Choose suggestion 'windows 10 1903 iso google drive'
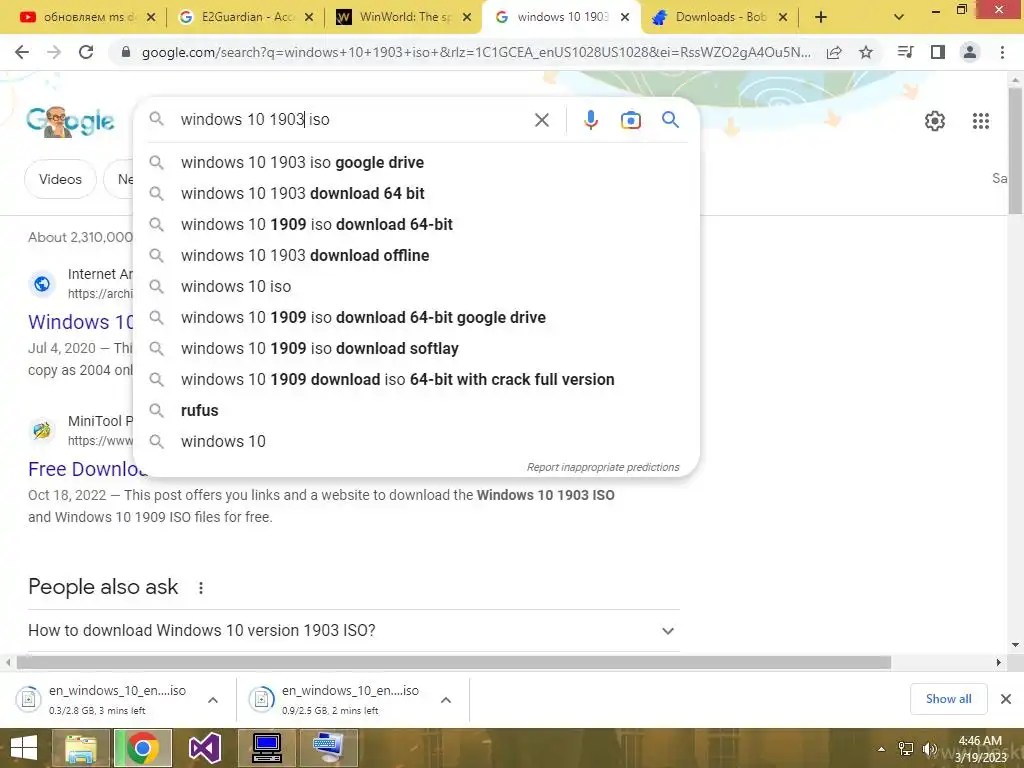This screenshot has width=1024, height=768. 416,163
